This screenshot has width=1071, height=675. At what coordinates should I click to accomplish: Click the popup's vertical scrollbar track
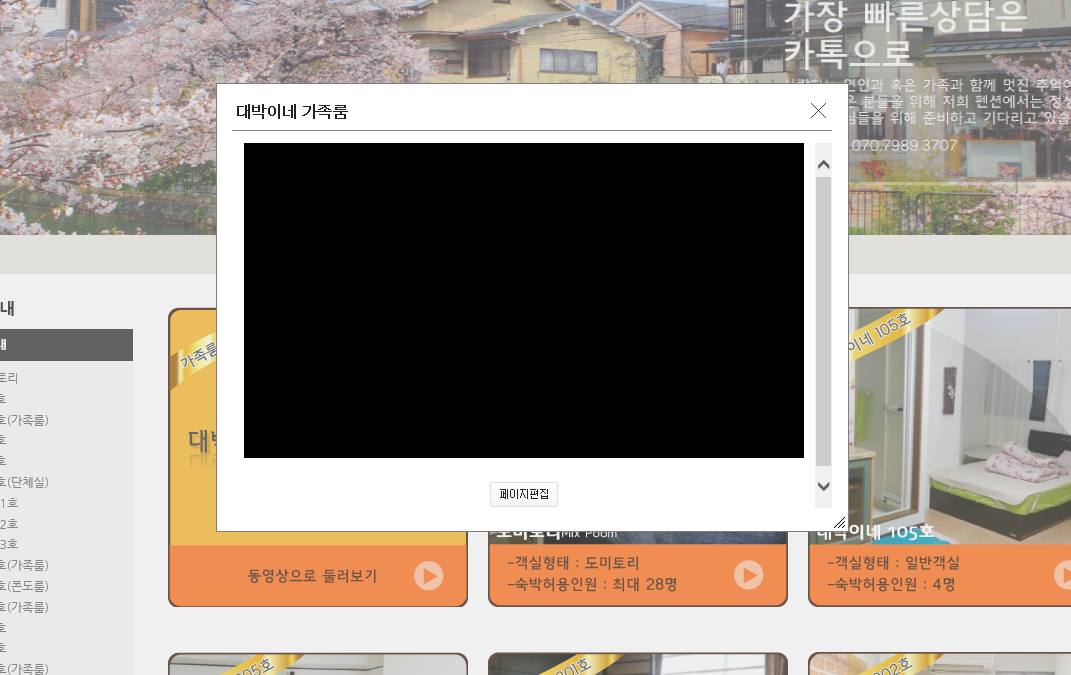click(824, 320)
